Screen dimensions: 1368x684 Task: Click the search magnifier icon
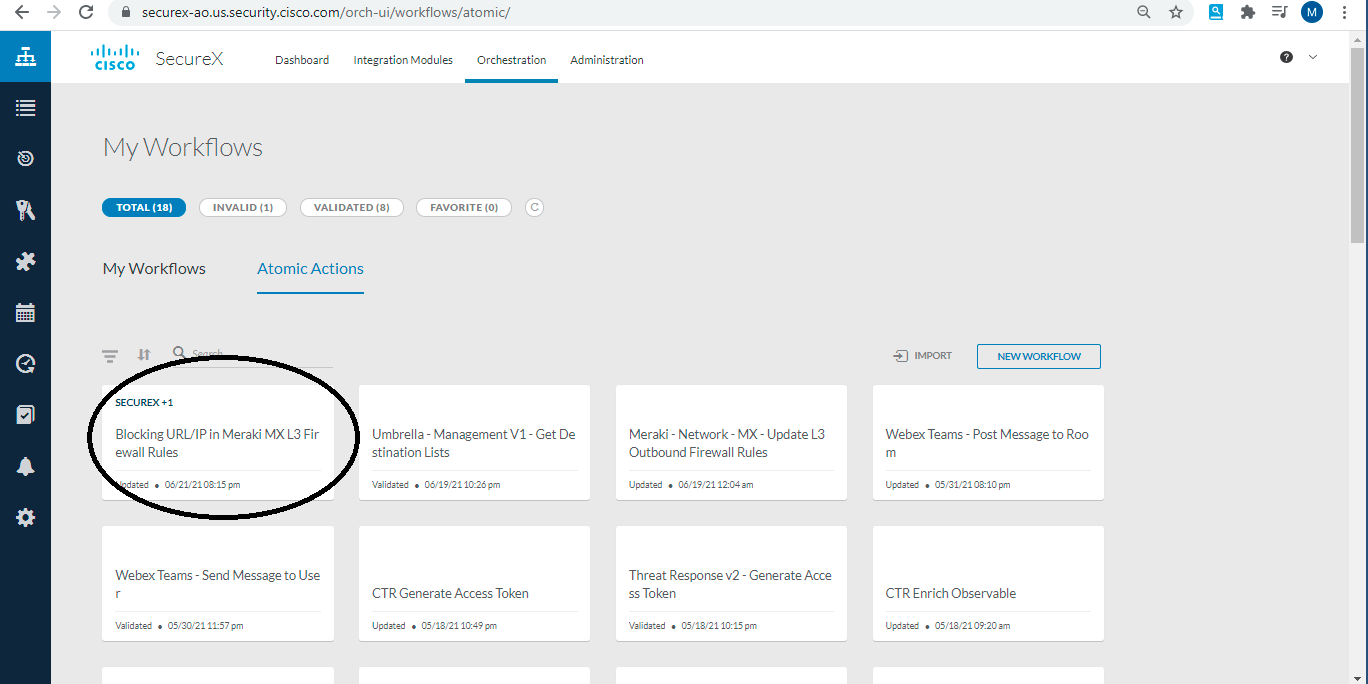pyautogui.click(x=179, y=353)
